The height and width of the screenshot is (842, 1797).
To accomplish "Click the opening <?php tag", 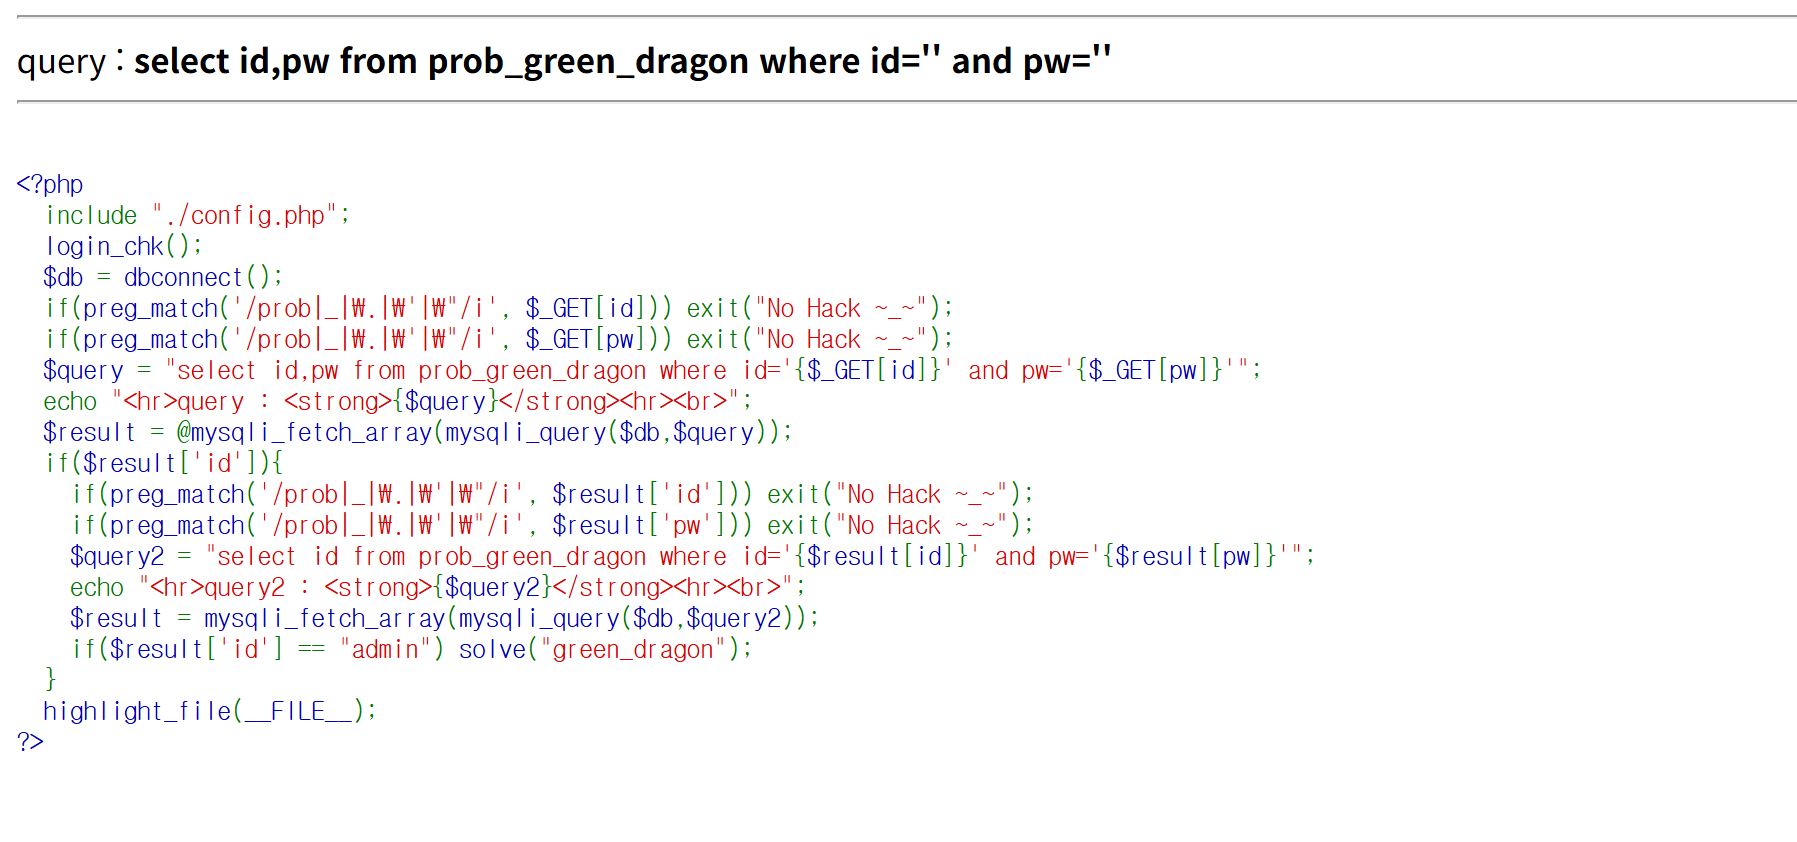I will coord(50,184).
